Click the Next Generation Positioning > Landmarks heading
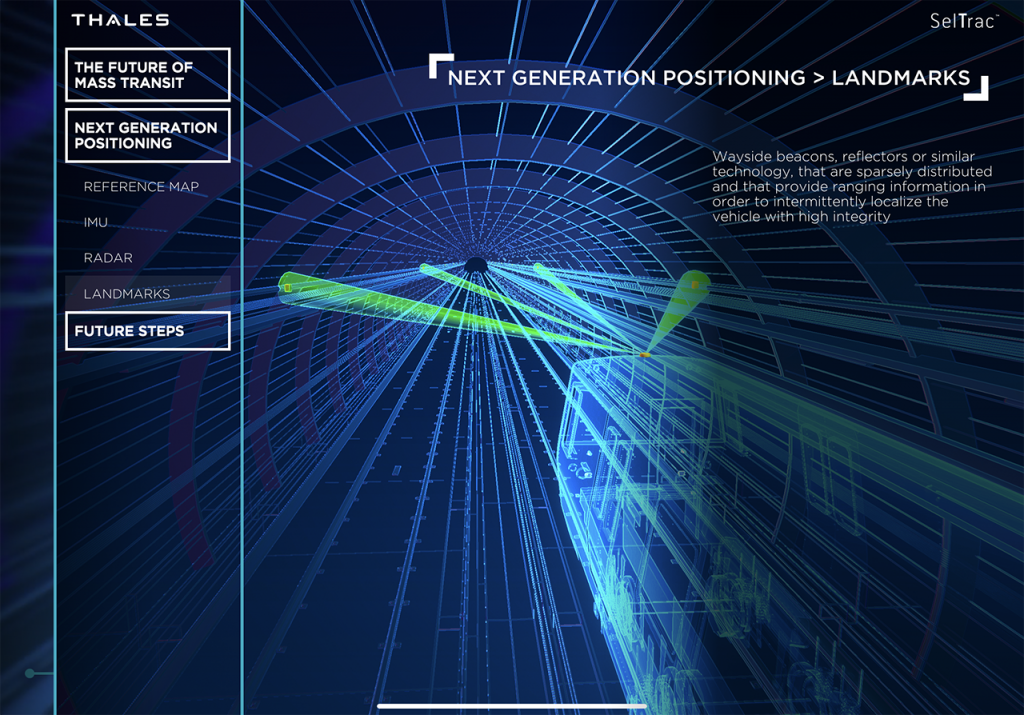This screenshot has height=715, width=1024. click(x=709, y=78)
